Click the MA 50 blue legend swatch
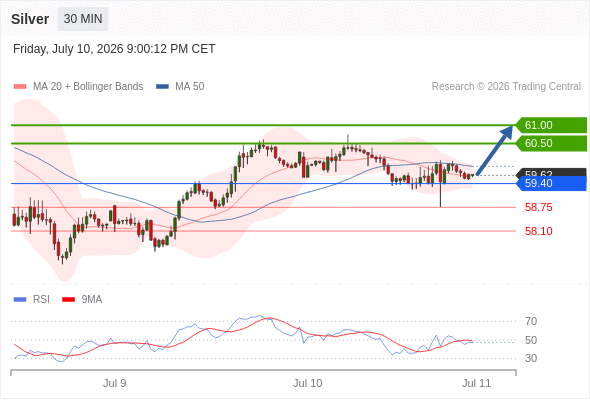The width and height of the screenshot is (590, 400). [162, 87]
